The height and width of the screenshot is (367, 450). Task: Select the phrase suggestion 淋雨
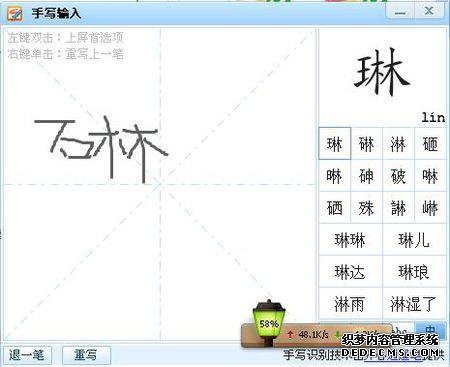pyautogui.click(x=350, y=304)
